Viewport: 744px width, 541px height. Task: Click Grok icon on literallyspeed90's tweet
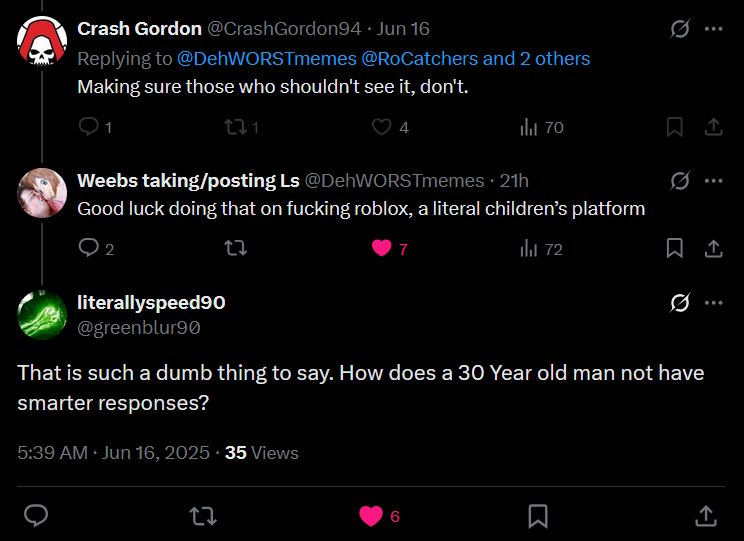point(679,303)
